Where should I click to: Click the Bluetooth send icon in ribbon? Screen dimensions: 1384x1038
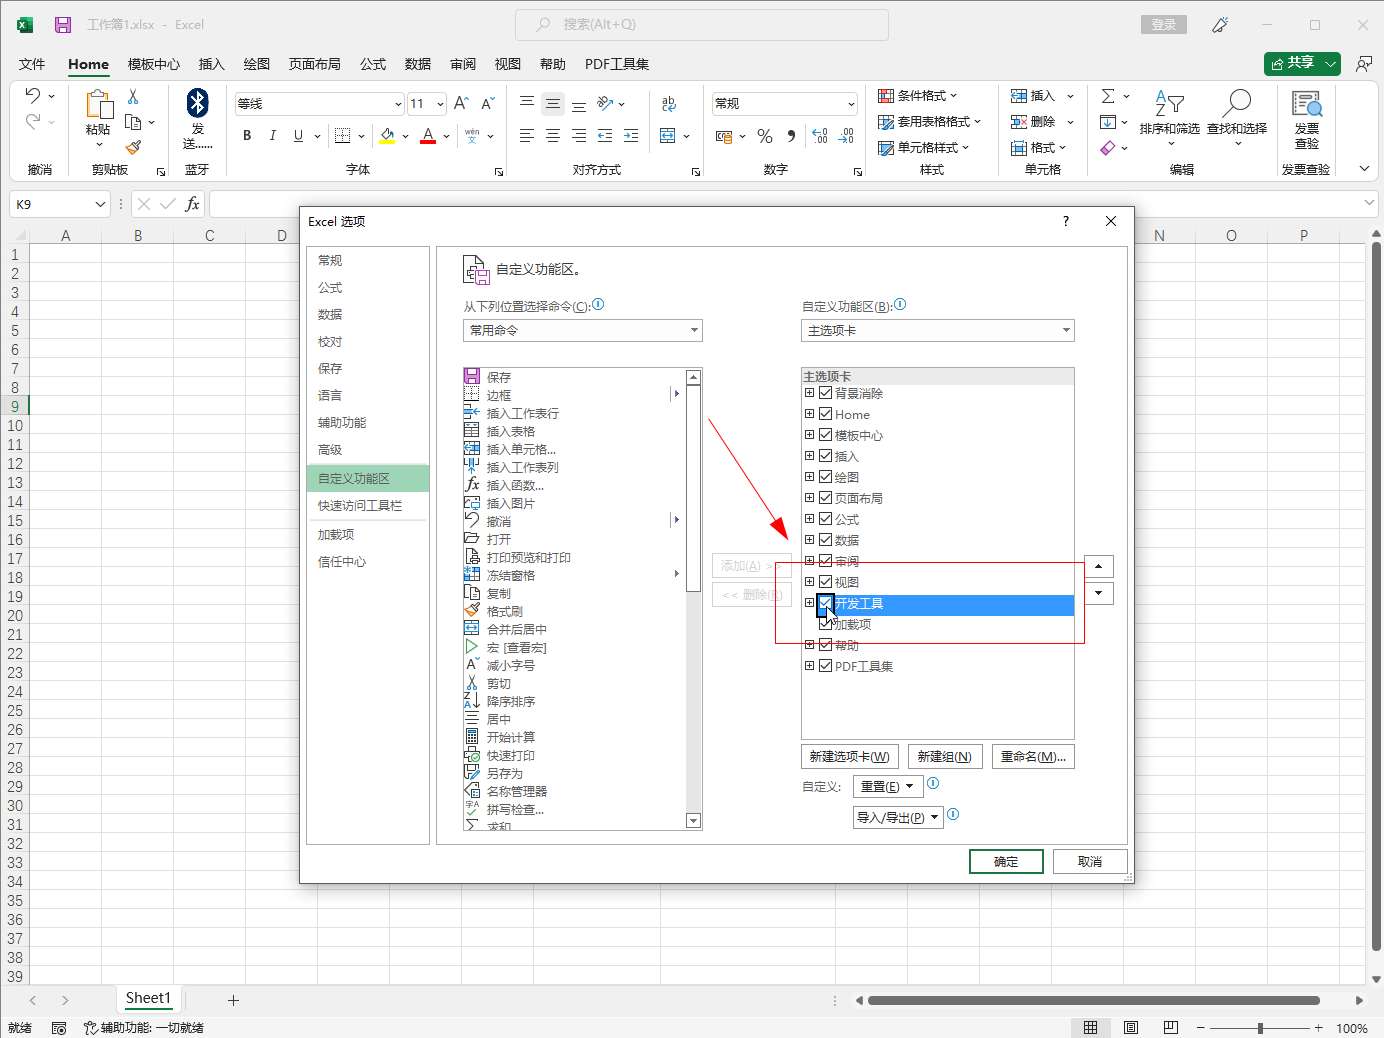click(x=197, y=103)
